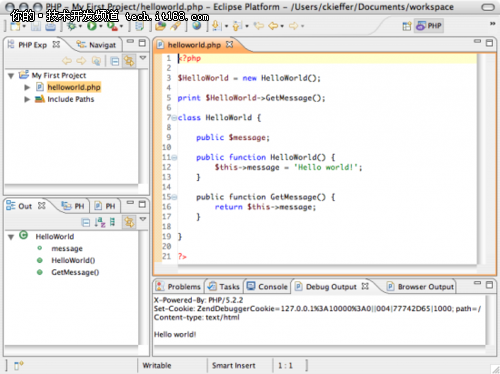Sort Outline entries alphabetically

click(x=100, y=222)
